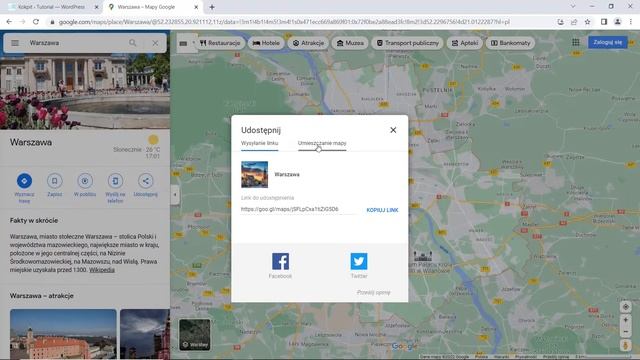Filter map by Muzea
Image resolution: width=640 pixels, height=360 pixels.
pos(350,43)
